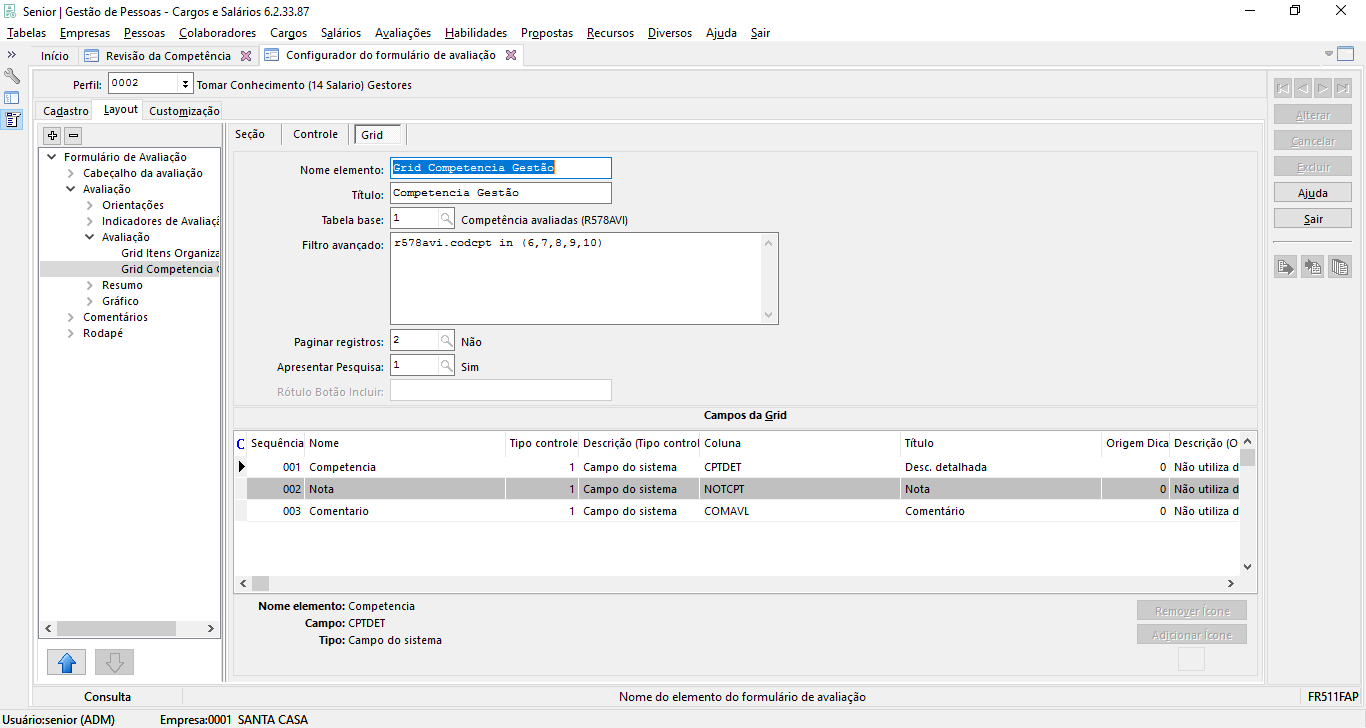The height and width of the screenshot is (728, 1366).
Task: Switch to the Customização tab
Action: tap(184, 111)
